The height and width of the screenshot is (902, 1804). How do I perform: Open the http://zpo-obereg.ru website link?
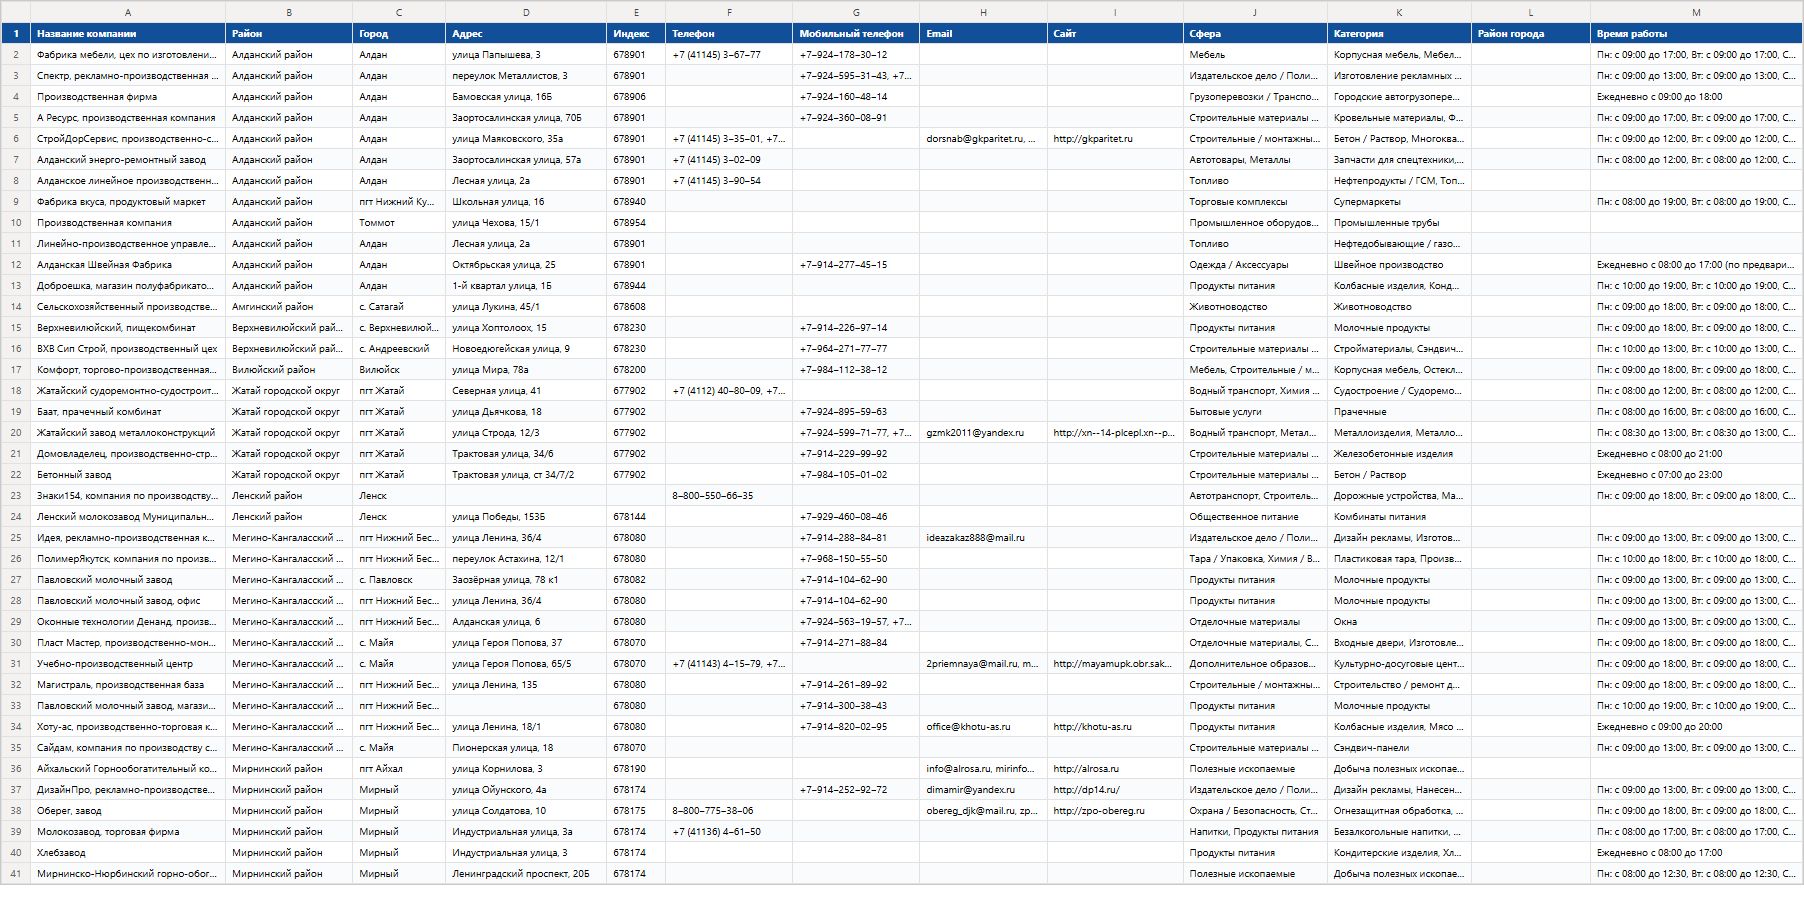[x=1099, y=811]
